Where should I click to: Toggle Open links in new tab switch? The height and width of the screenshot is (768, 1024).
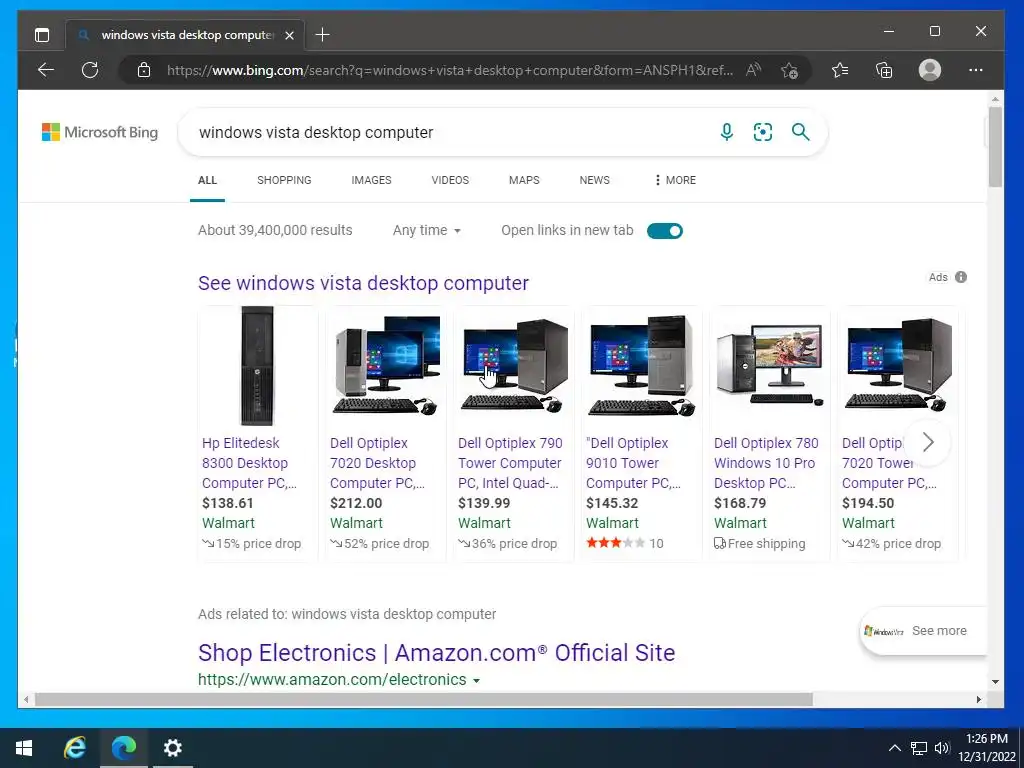click(x=665, y=231)
